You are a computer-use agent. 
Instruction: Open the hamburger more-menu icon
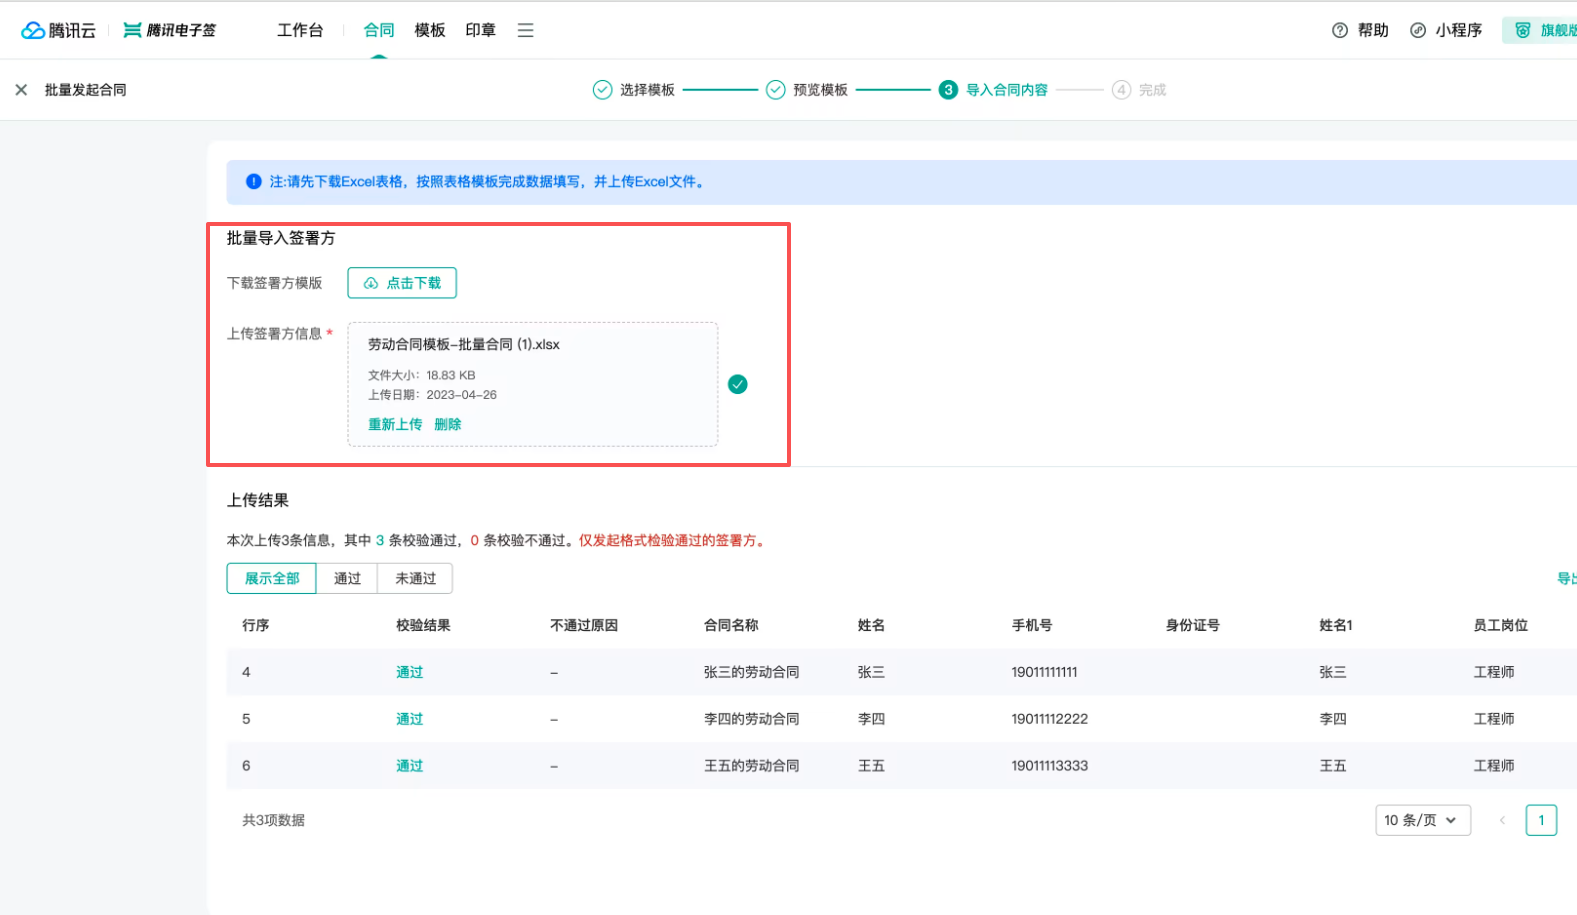[x=525, y=30]
